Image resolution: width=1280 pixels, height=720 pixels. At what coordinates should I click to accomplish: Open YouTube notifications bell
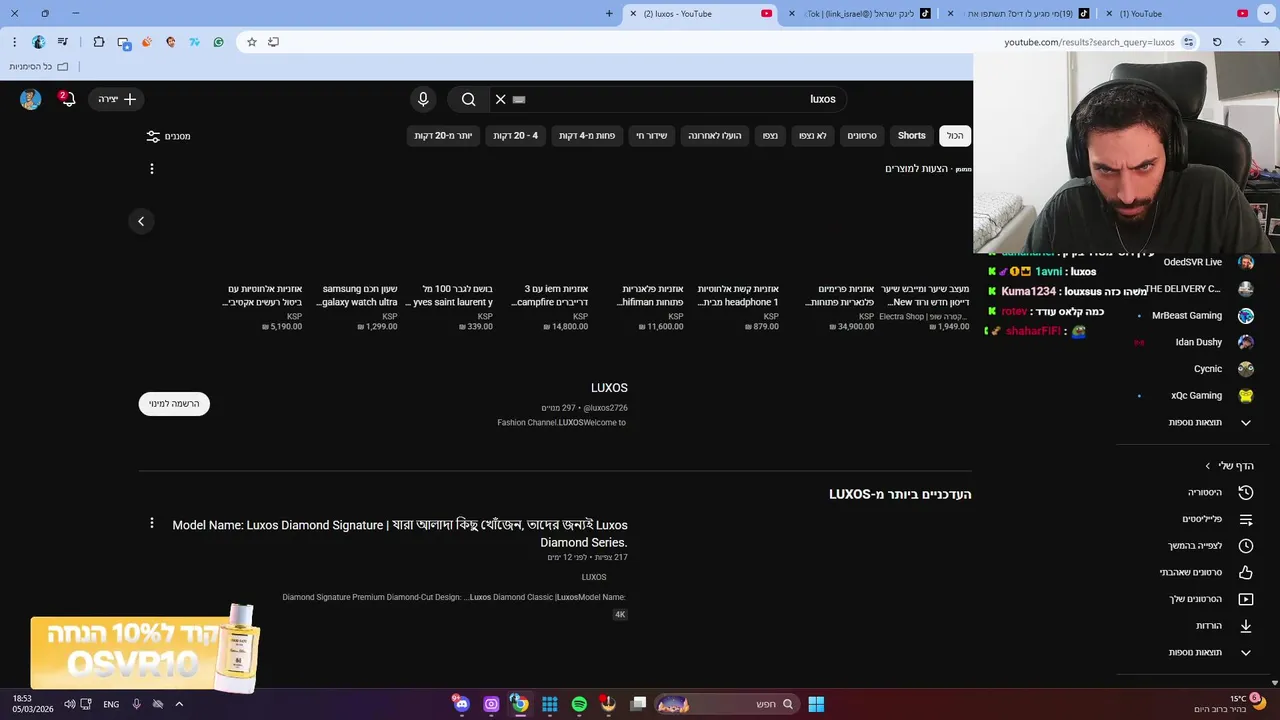(x=67, y=99)
